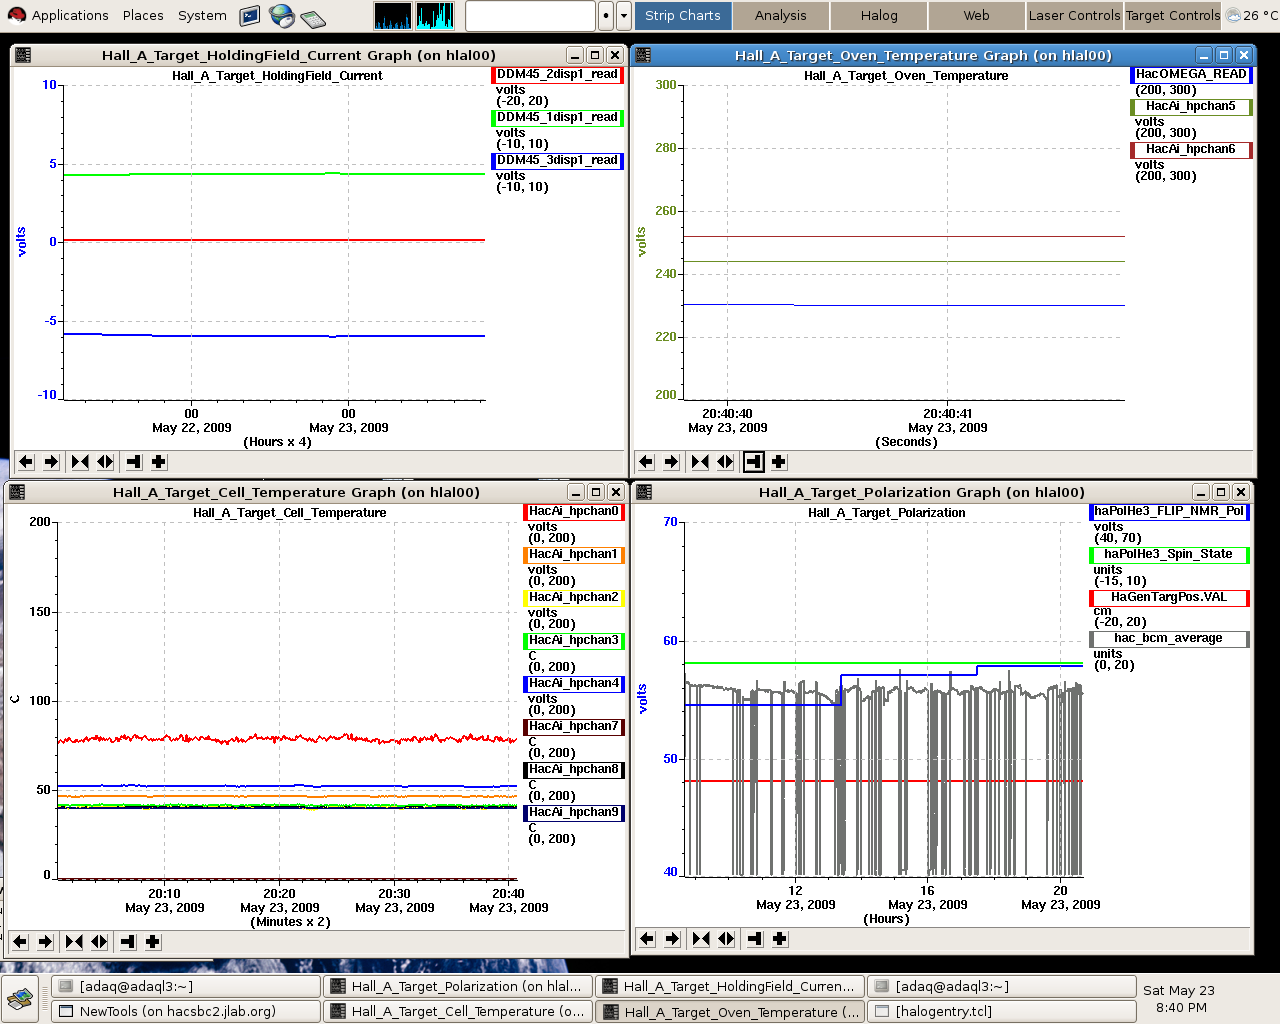
Task: Select HacAi_hpchan6 legend curve
Action: (x=1191, y=150)
